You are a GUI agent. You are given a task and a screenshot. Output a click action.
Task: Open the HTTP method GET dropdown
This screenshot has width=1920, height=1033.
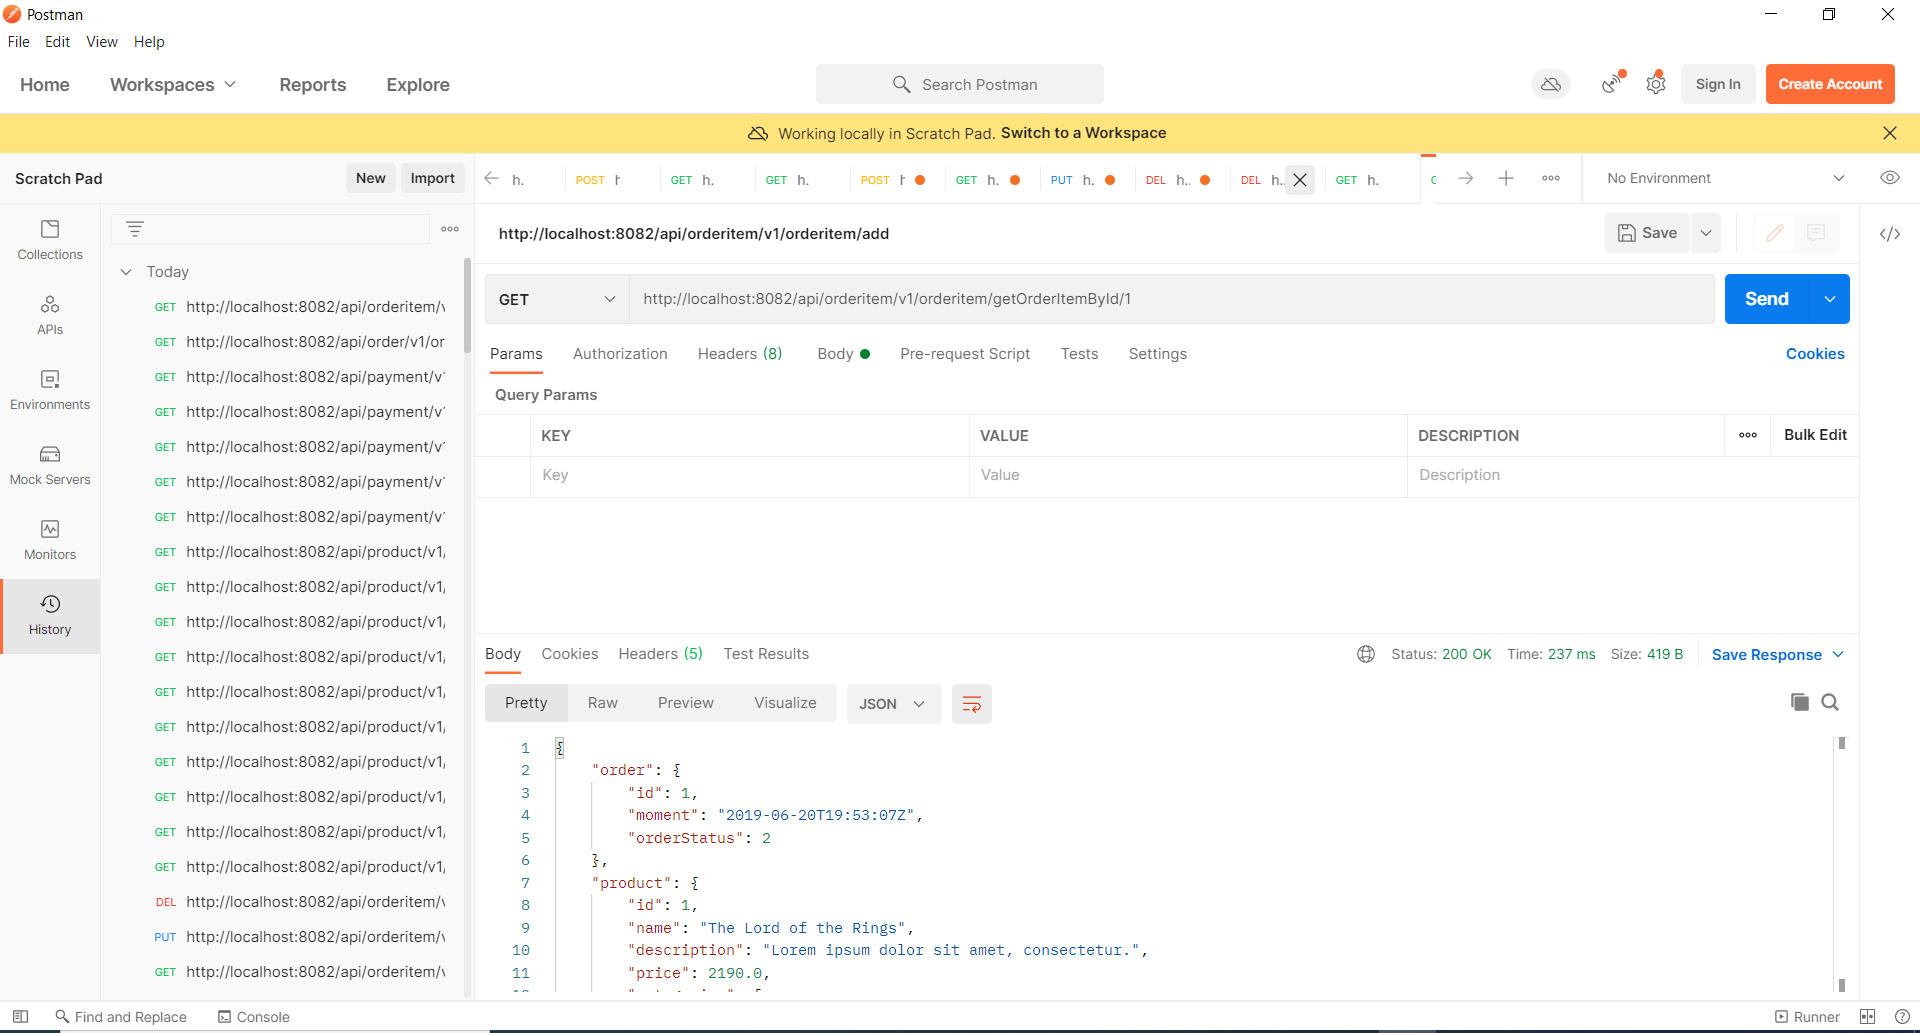(x=557, y=299)
